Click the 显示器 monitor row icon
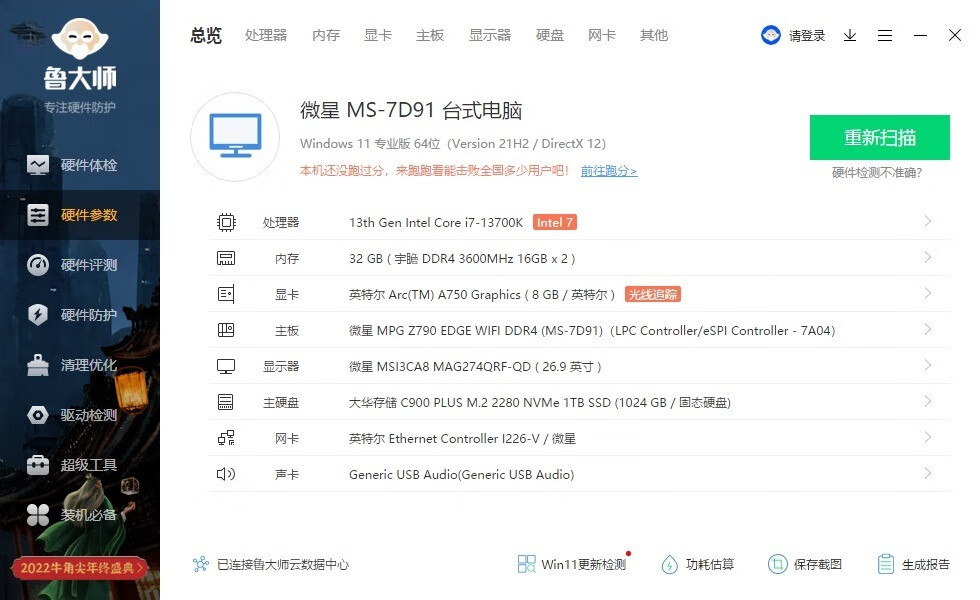Screen dimensions: 980x600 tap(226, 366)
